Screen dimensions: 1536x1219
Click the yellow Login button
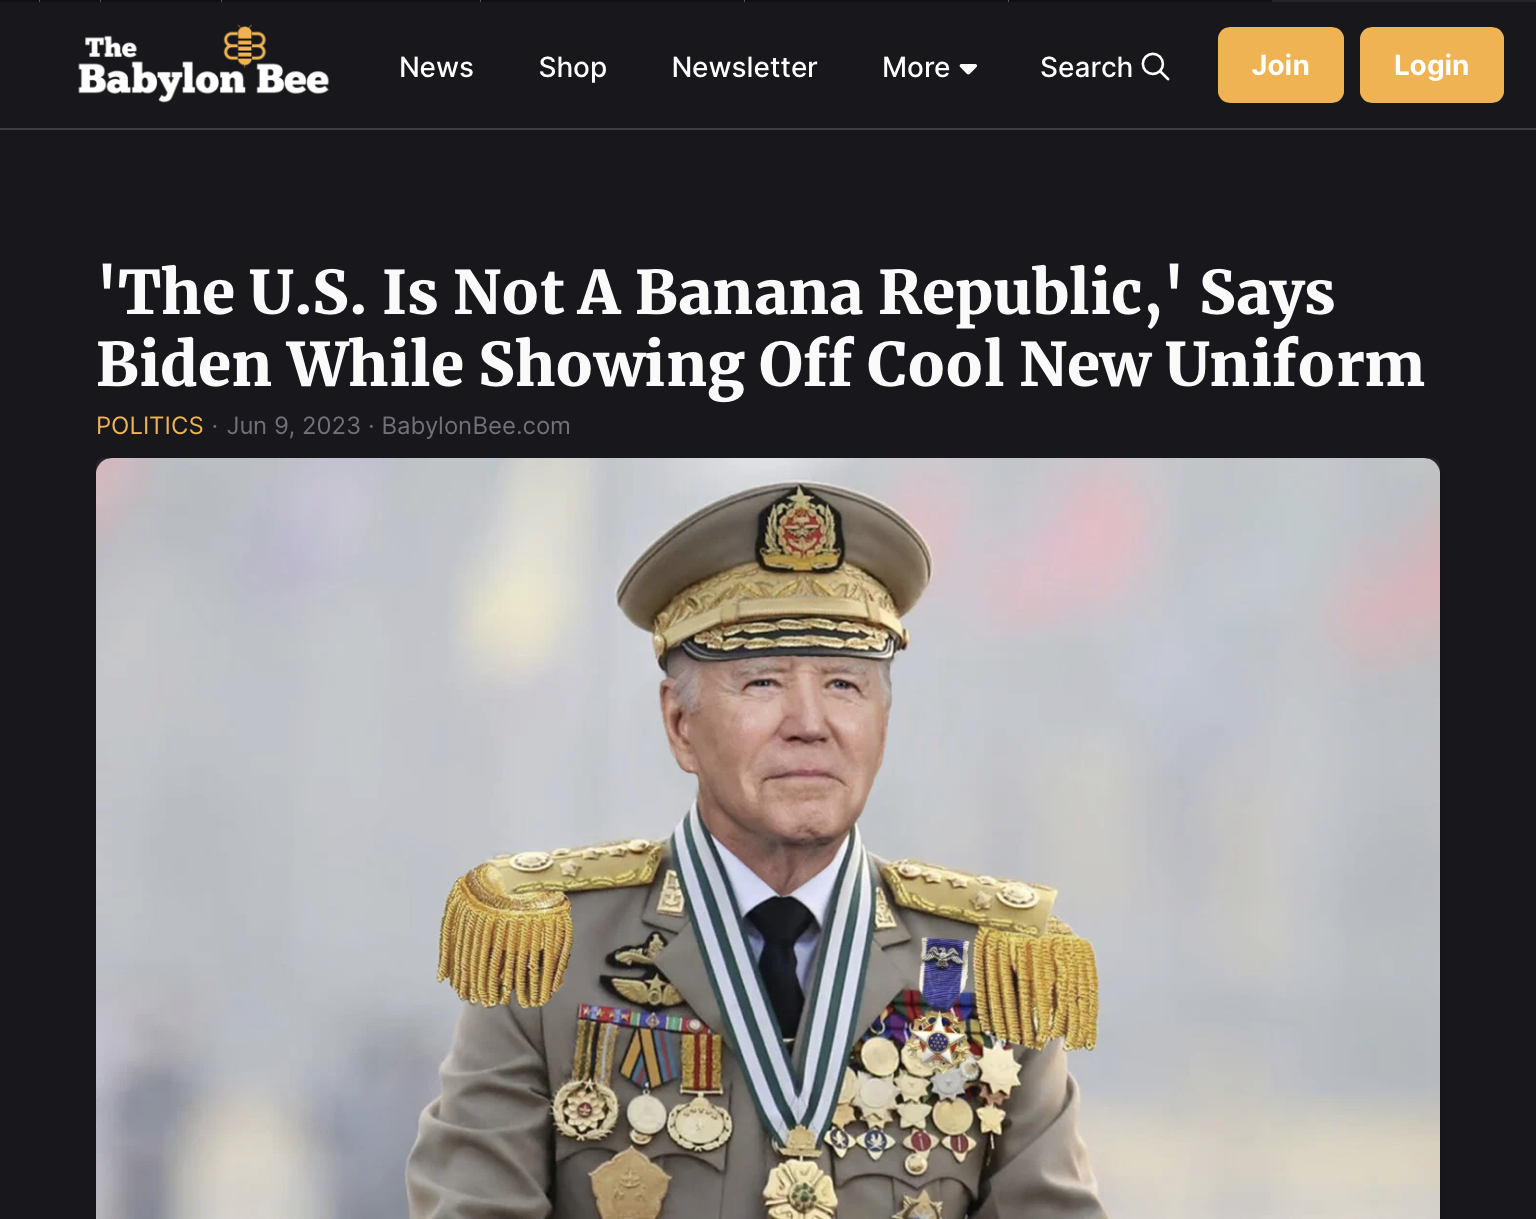pos(1432,65)
